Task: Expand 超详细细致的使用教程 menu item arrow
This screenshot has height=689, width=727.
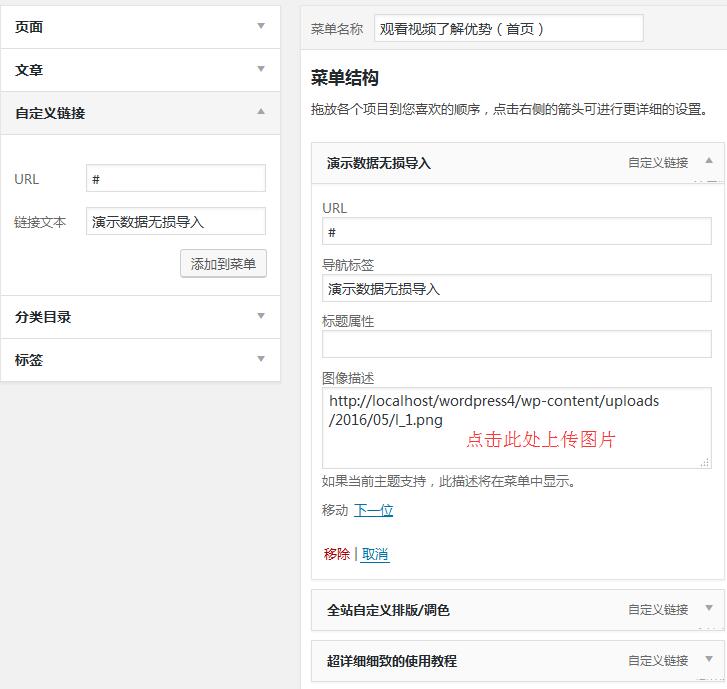Action: (x=709, y=659)
